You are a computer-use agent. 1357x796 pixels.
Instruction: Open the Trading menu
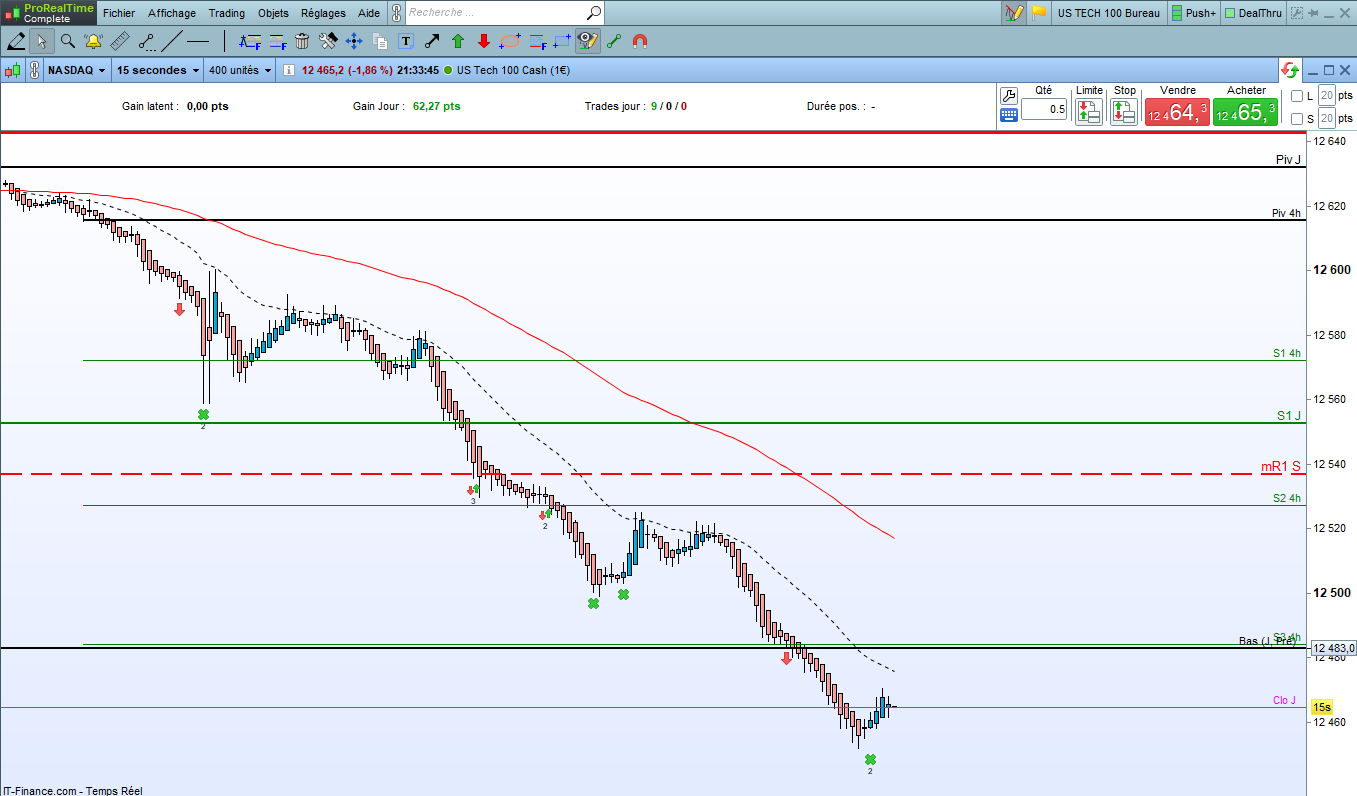click(226, 13)
